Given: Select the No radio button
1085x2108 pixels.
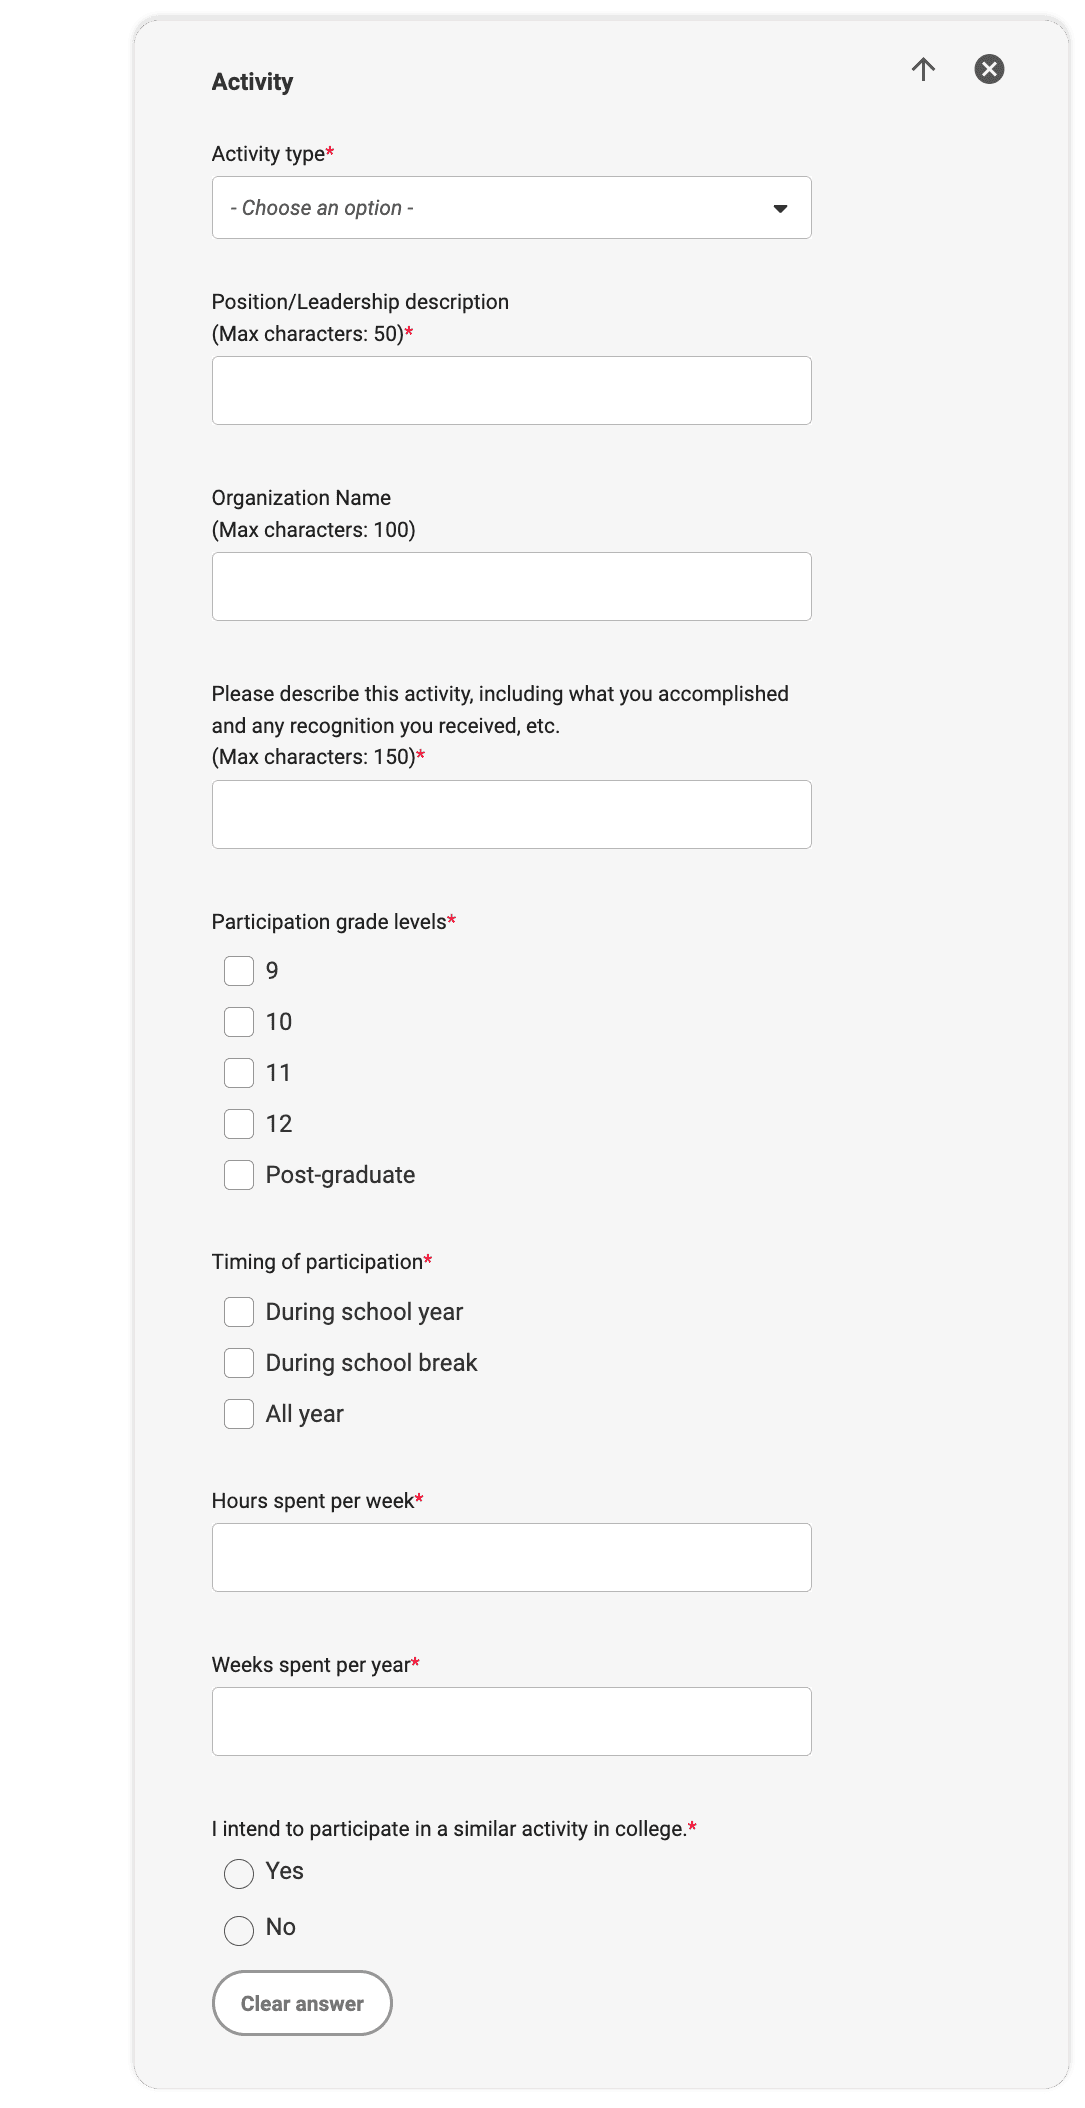Looking at the screenshot, I should tap(239, 1930).
